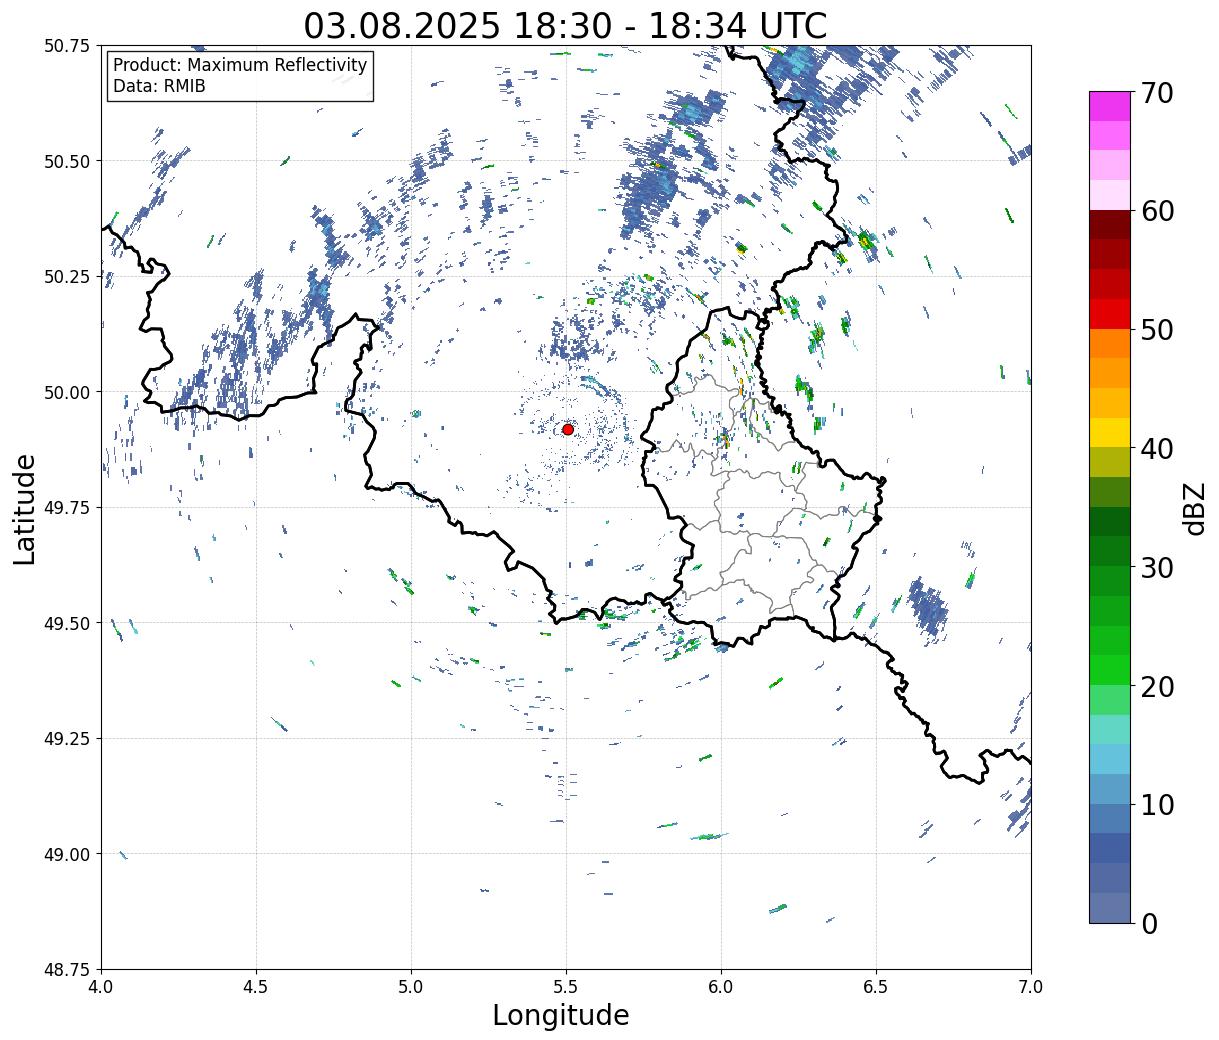
Task: Click the "Product: Maximum Reflectivity" label
Action: [240, 65]
